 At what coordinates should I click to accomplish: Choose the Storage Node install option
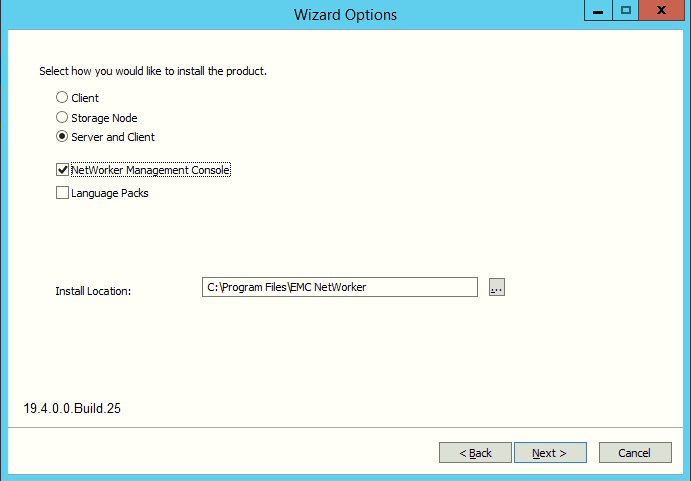62,118
